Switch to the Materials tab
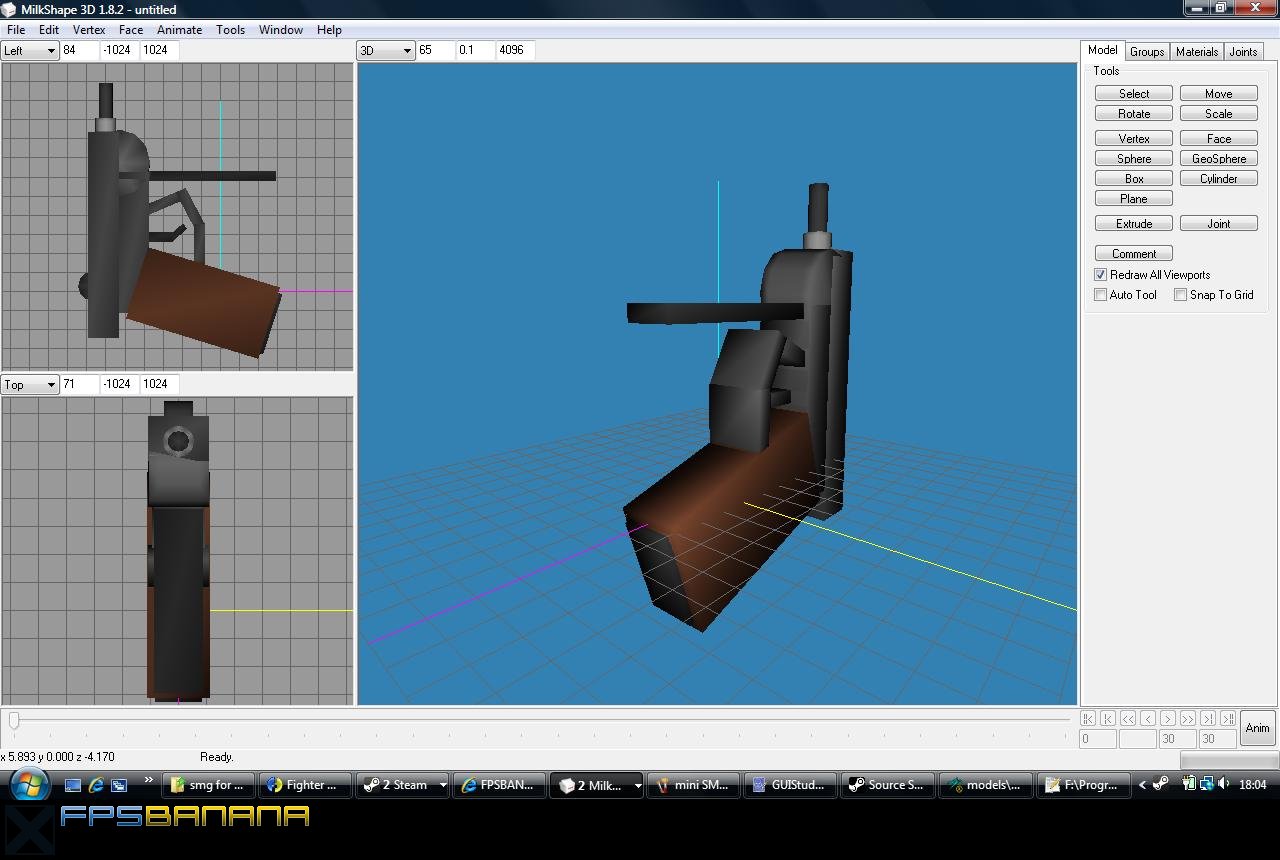Image resolution: width=1280 pixels, height=860 pixels. click(1196, 51)
